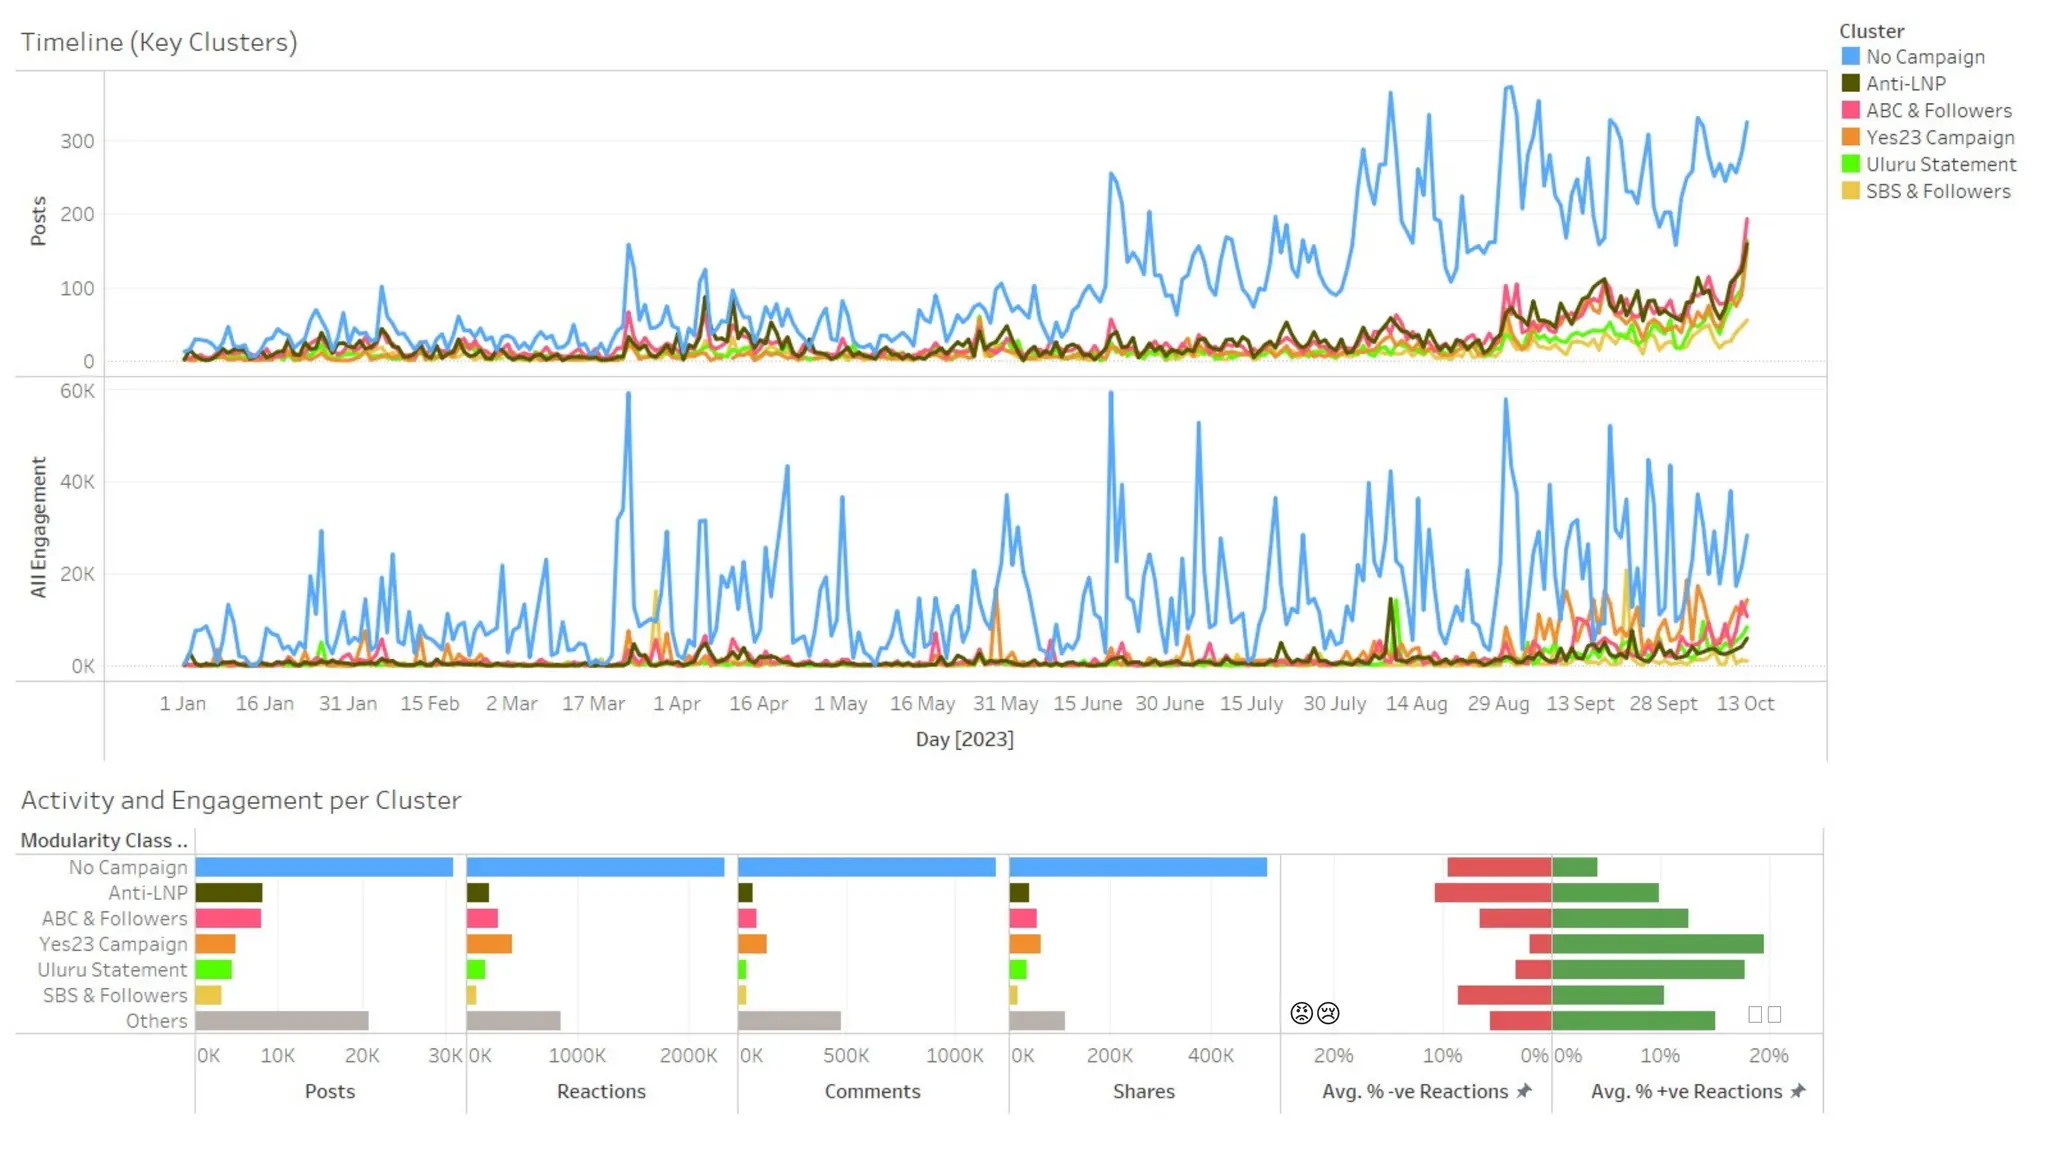Click the Modularity Class column header
This screenshot has height=1152, width=2048.
(104, 841)
